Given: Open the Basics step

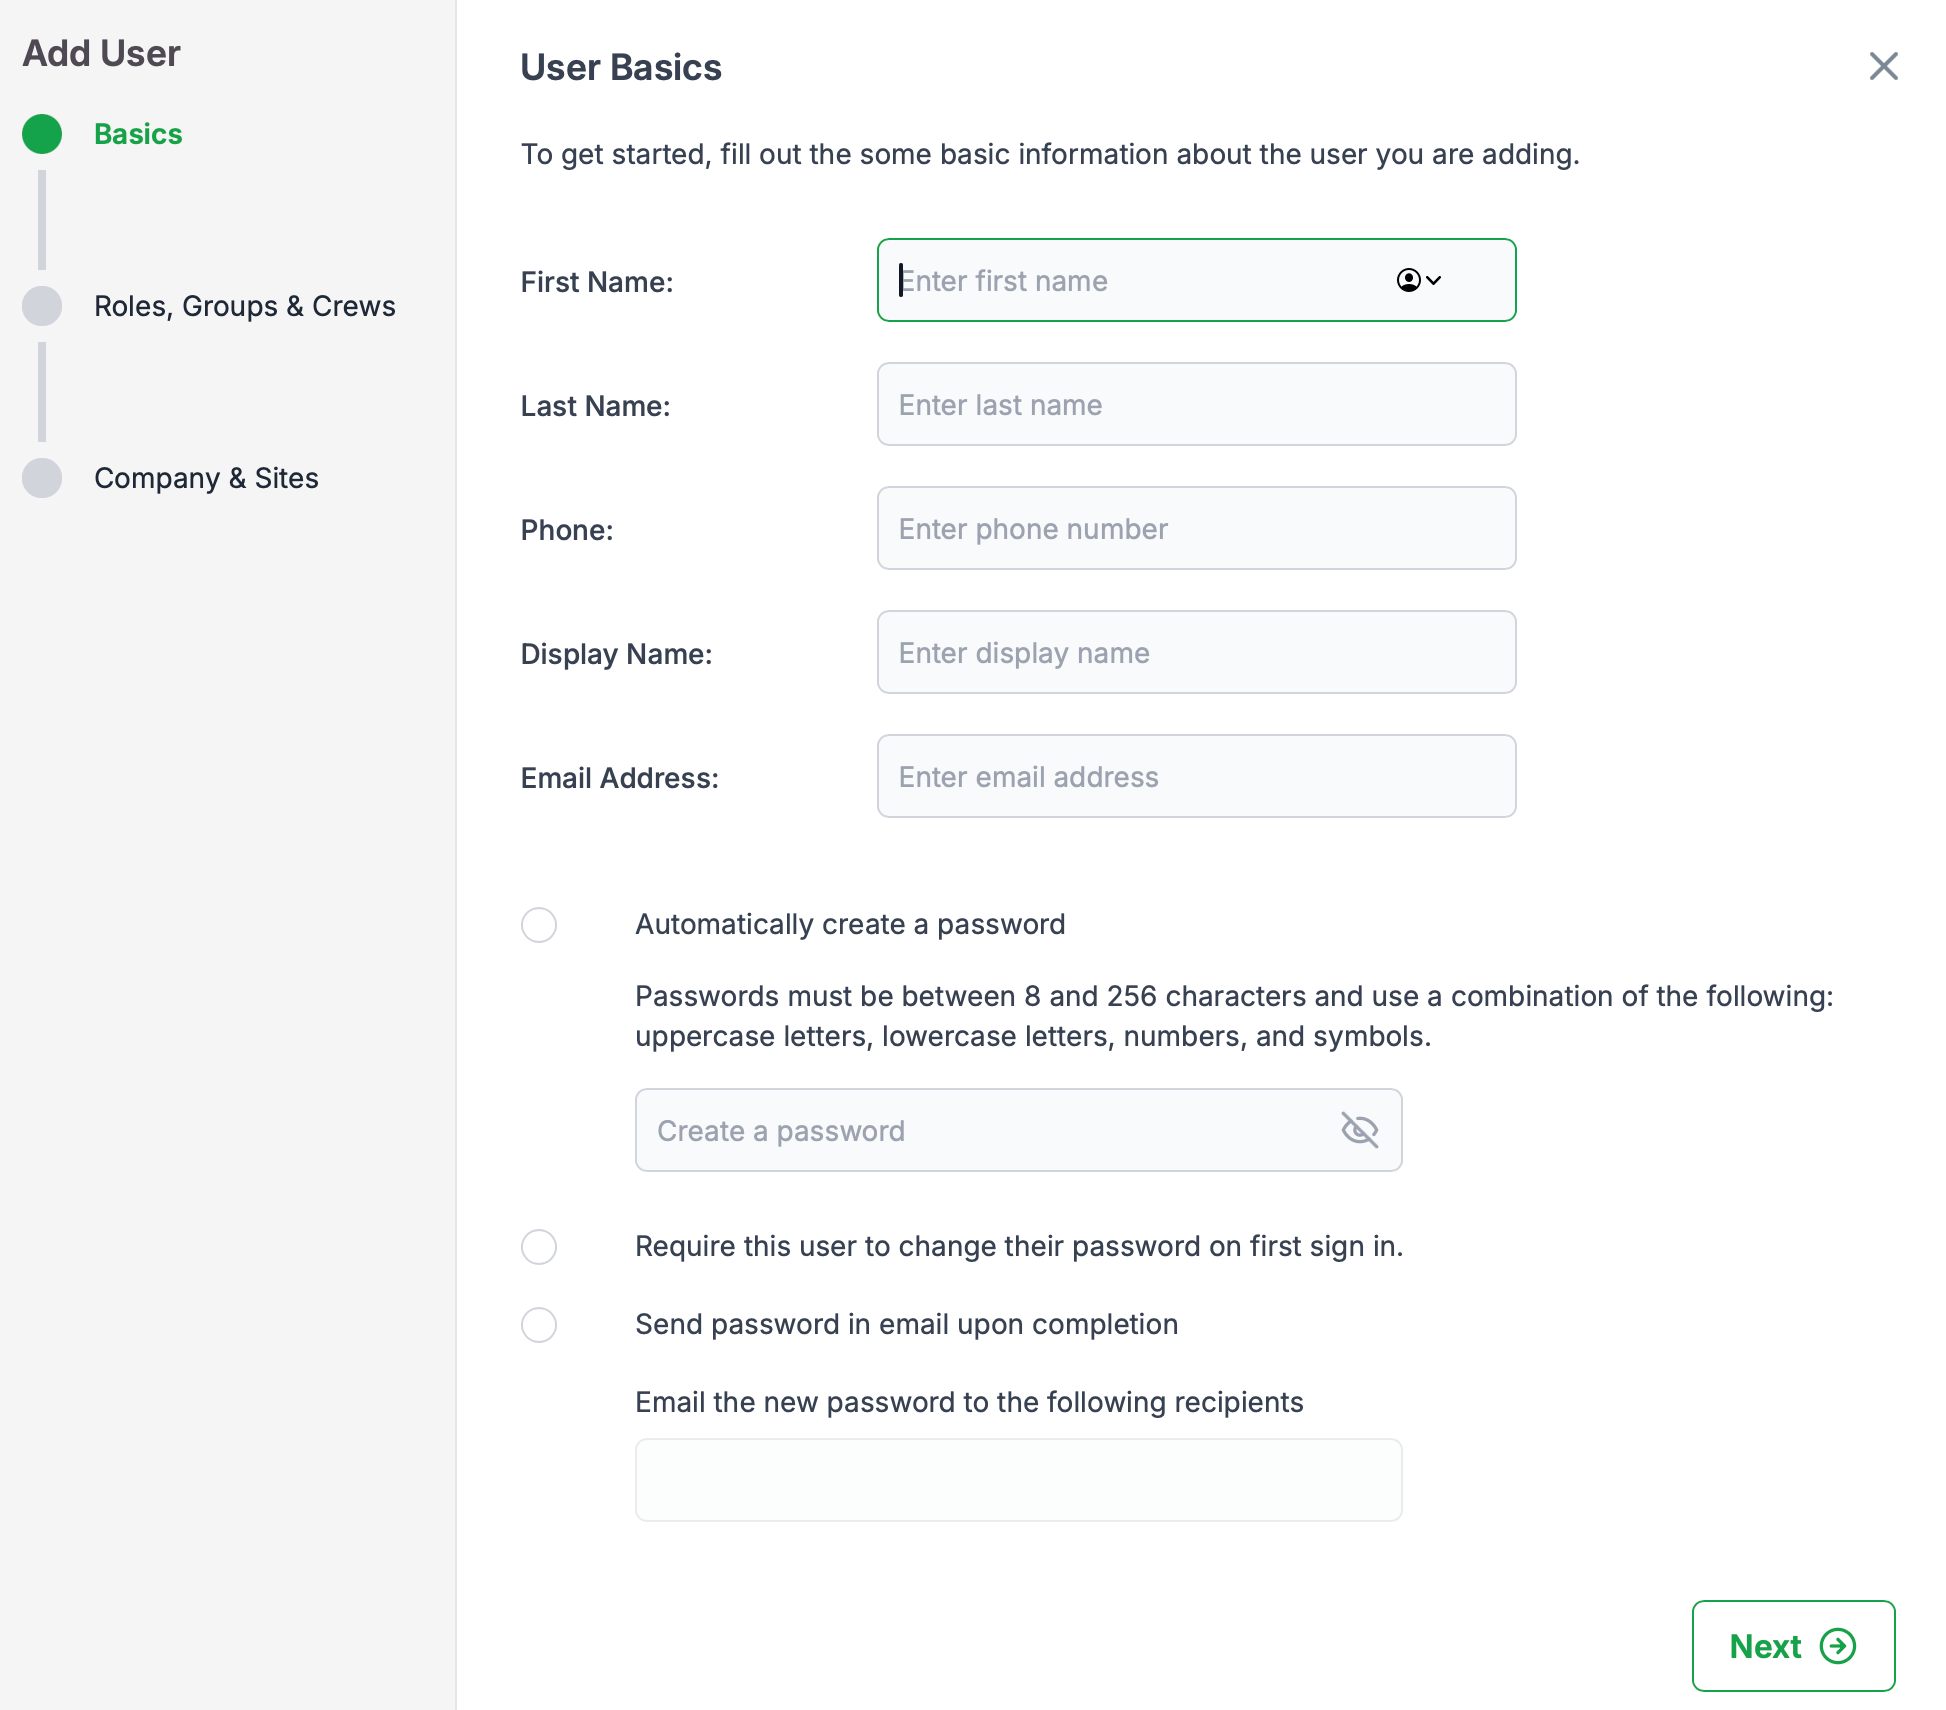Looking at the screenshot, I should pos(138,134).
